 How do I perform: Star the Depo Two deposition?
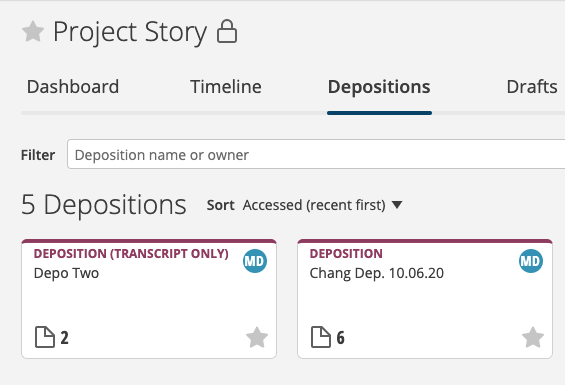click(257, 337)
